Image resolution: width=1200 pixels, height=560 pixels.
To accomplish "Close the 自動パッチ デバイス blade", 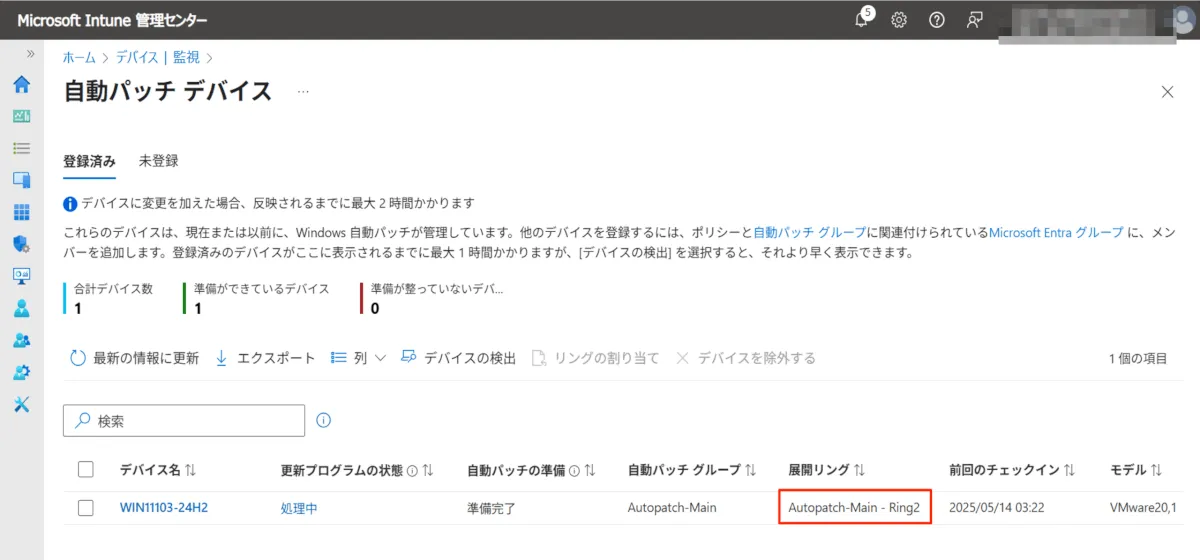I will coord(1167,92).
